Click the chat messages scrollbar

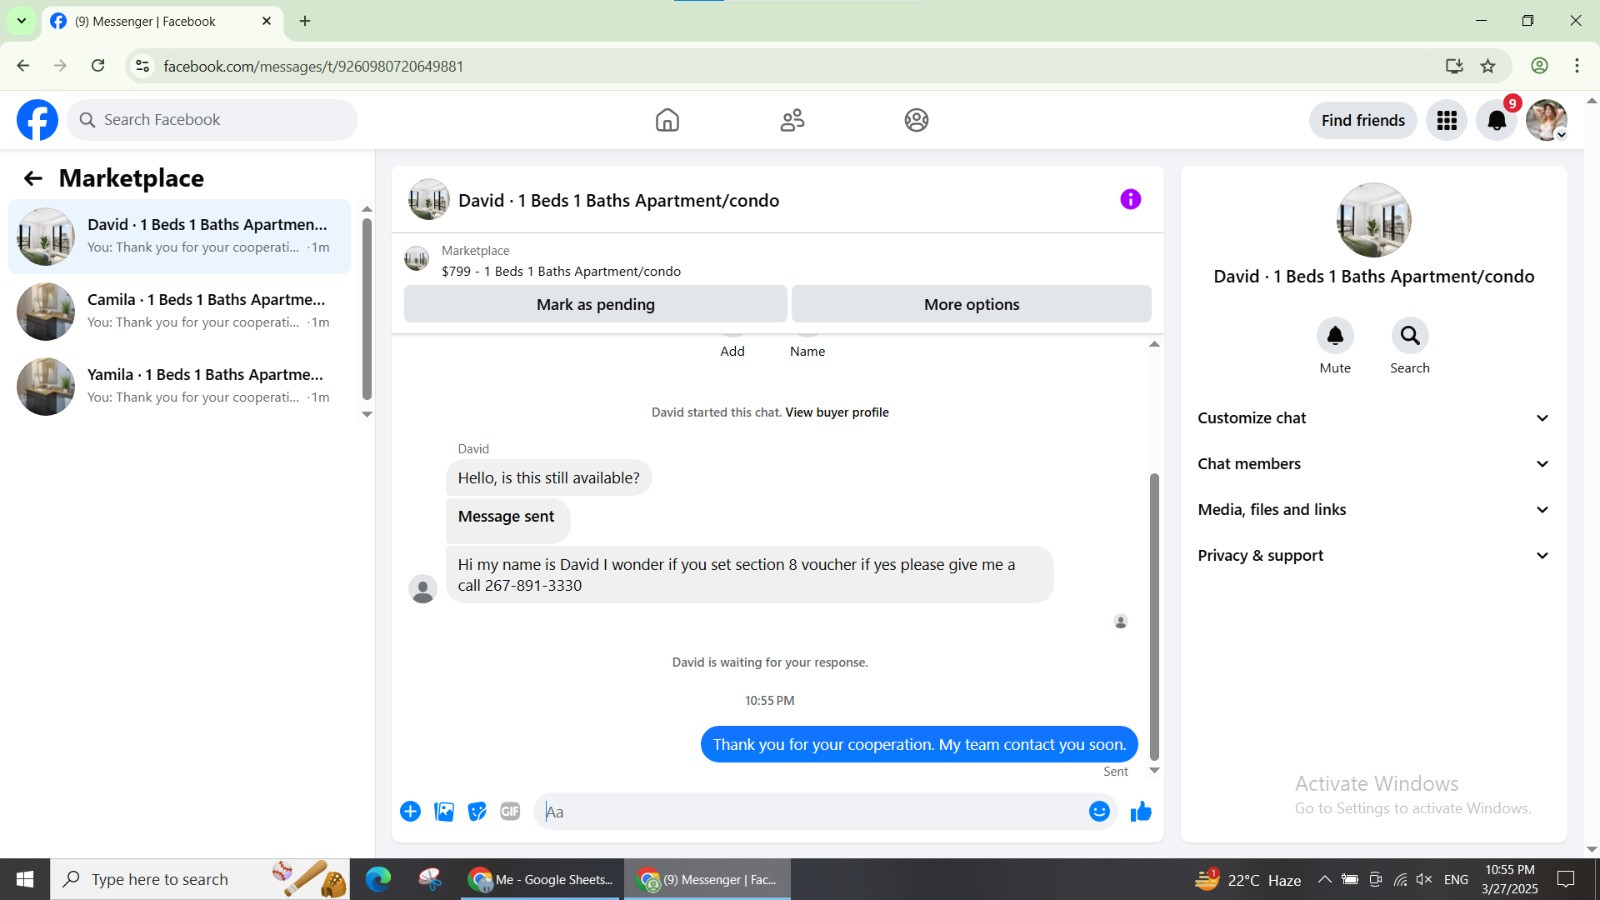pos(1154,616)
